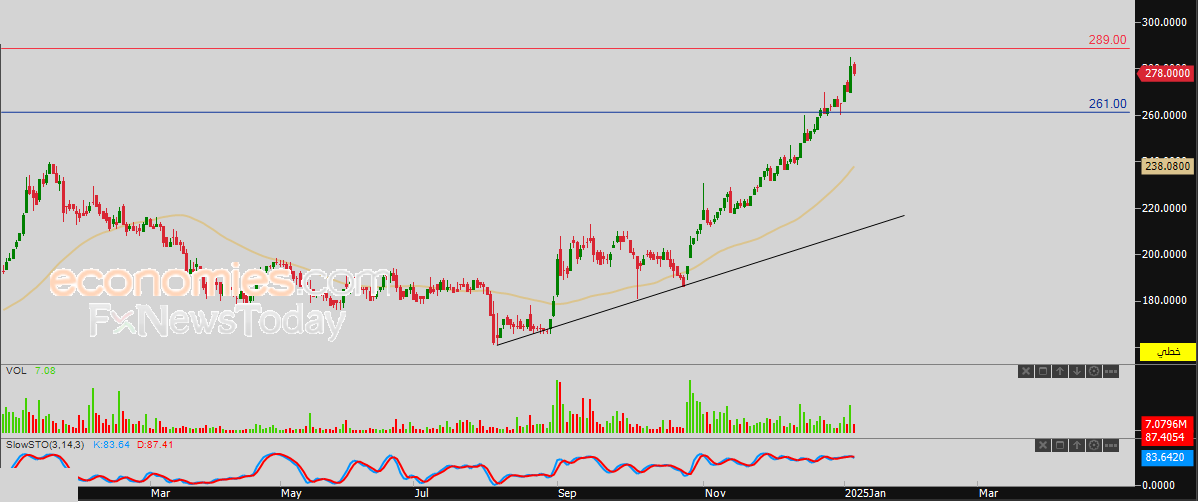This screenshot has width=1198, height=502.
Task: Click the May date on time axis
Action: point(292,494)
